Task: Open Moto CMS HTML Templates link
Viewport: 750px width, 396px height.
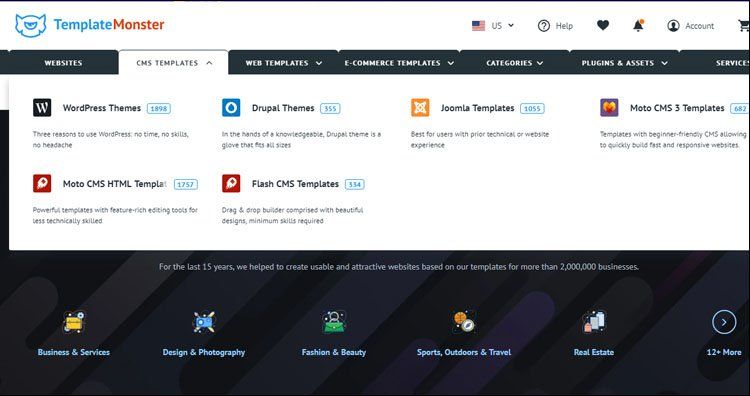Action: click(115, 184)
